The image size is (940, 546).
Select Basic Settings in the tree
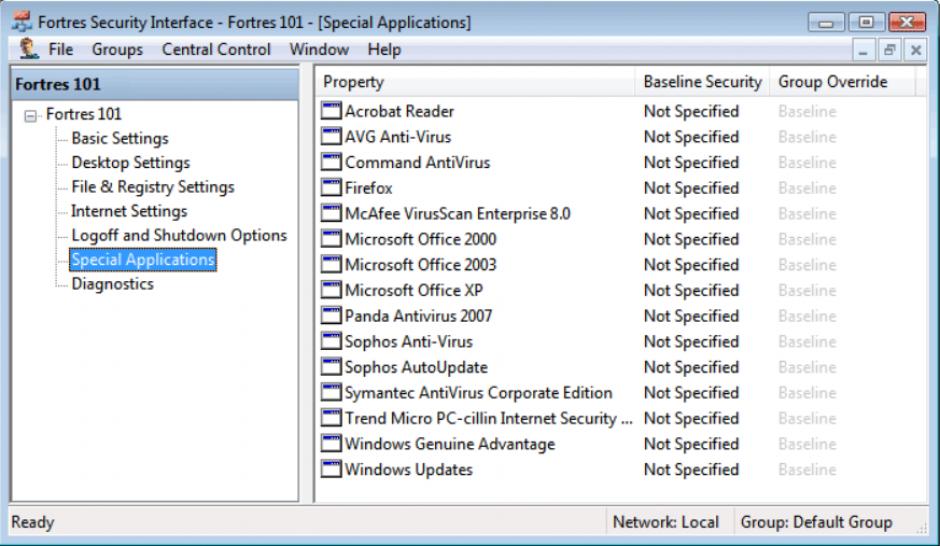(x=120, y=139)
